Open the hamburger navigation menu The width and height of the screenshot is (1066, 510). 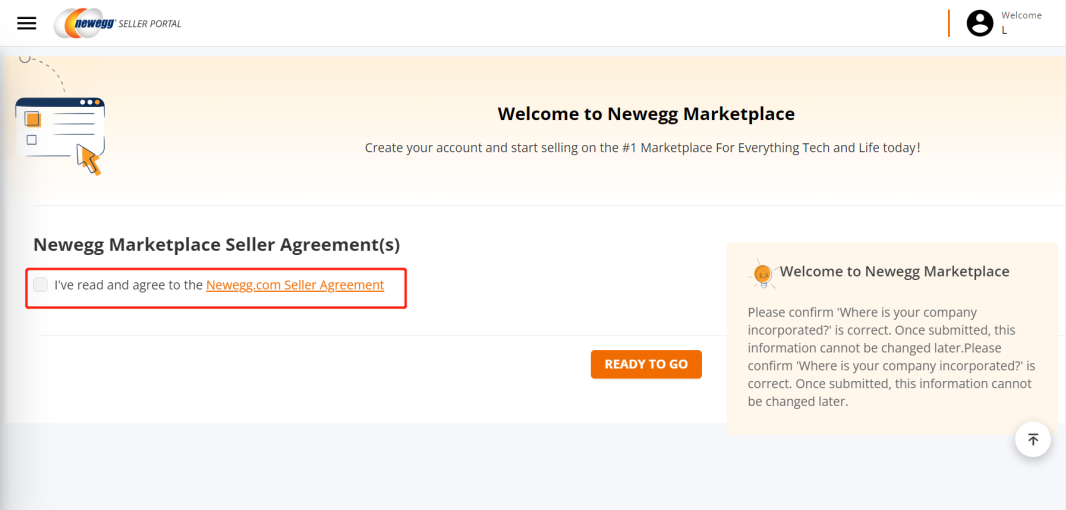click(x=27, y=23)
